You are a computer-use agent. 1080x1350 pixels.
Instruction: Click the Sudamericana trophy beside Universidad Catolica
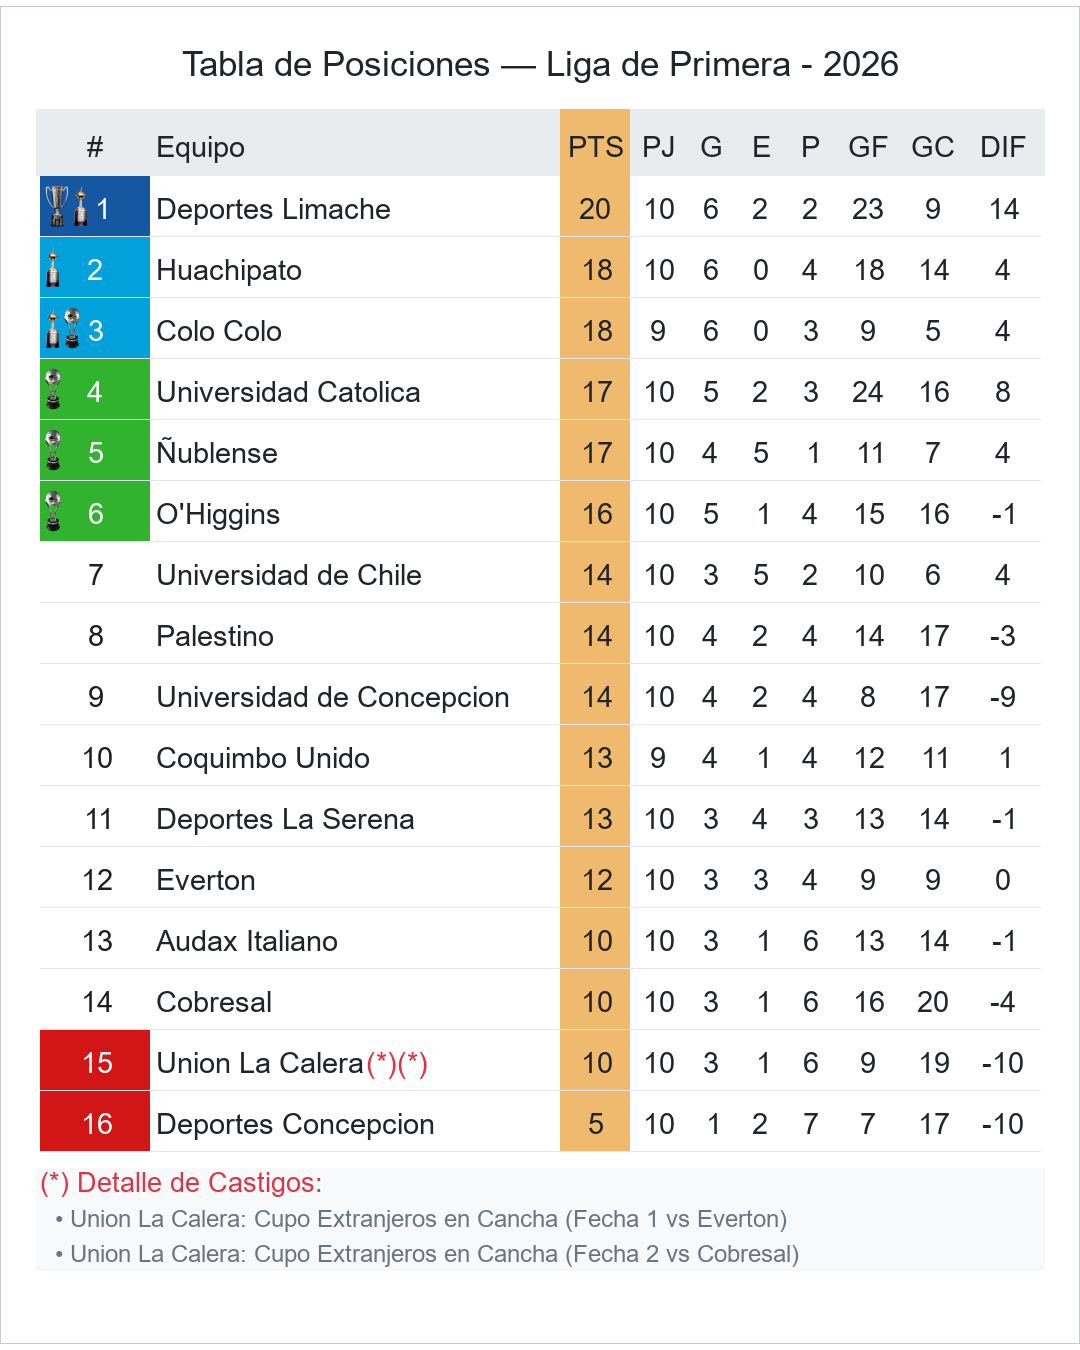click(x=53, y=390)
